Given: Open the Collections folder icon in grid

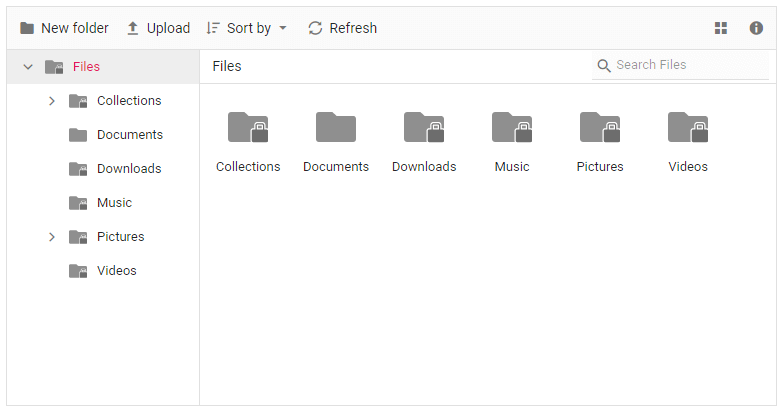Looking at the screenshot, I should (248, 127).
